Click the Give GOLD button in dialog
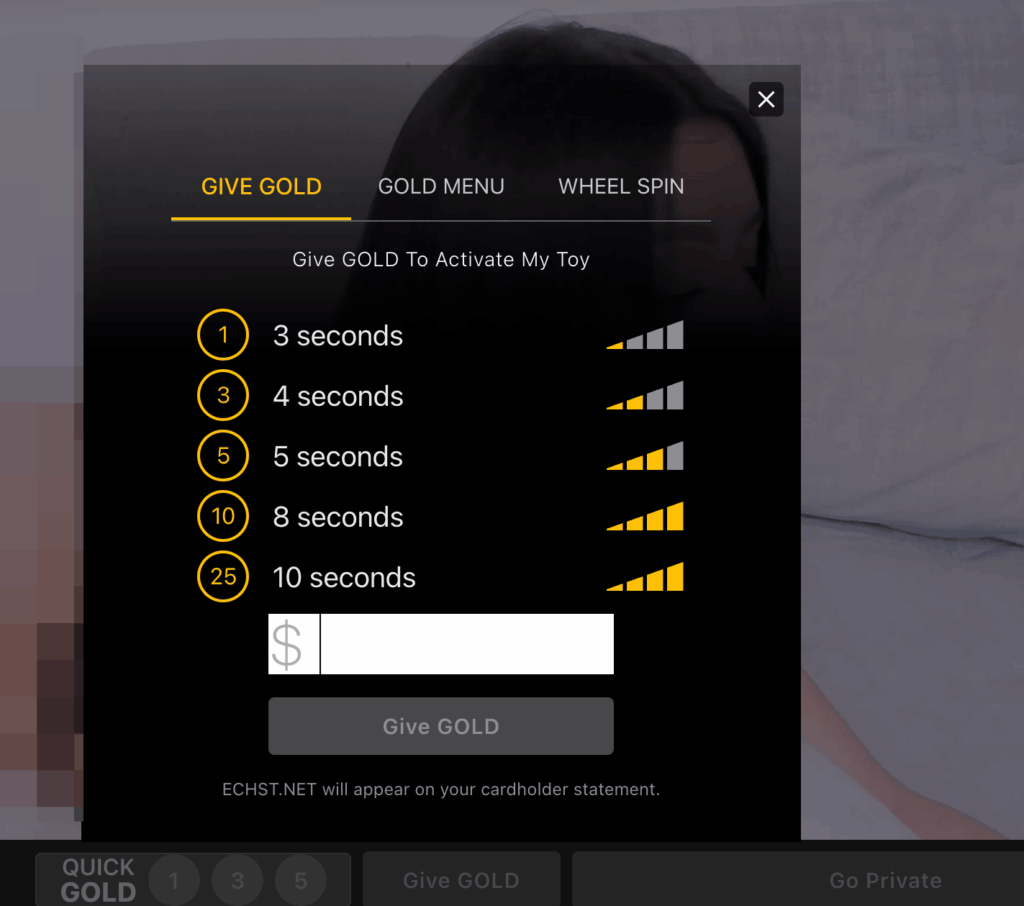 (441, 726)
